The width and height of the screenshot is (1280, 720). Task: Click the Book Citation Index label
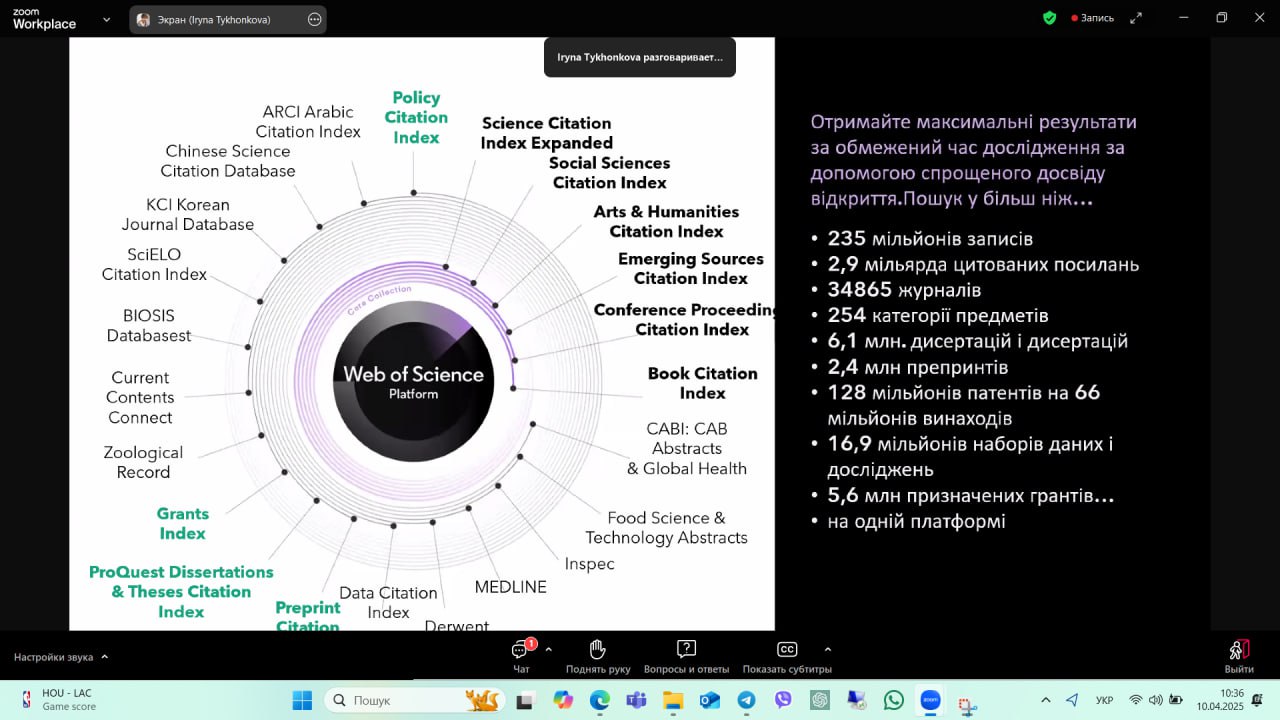703,383
